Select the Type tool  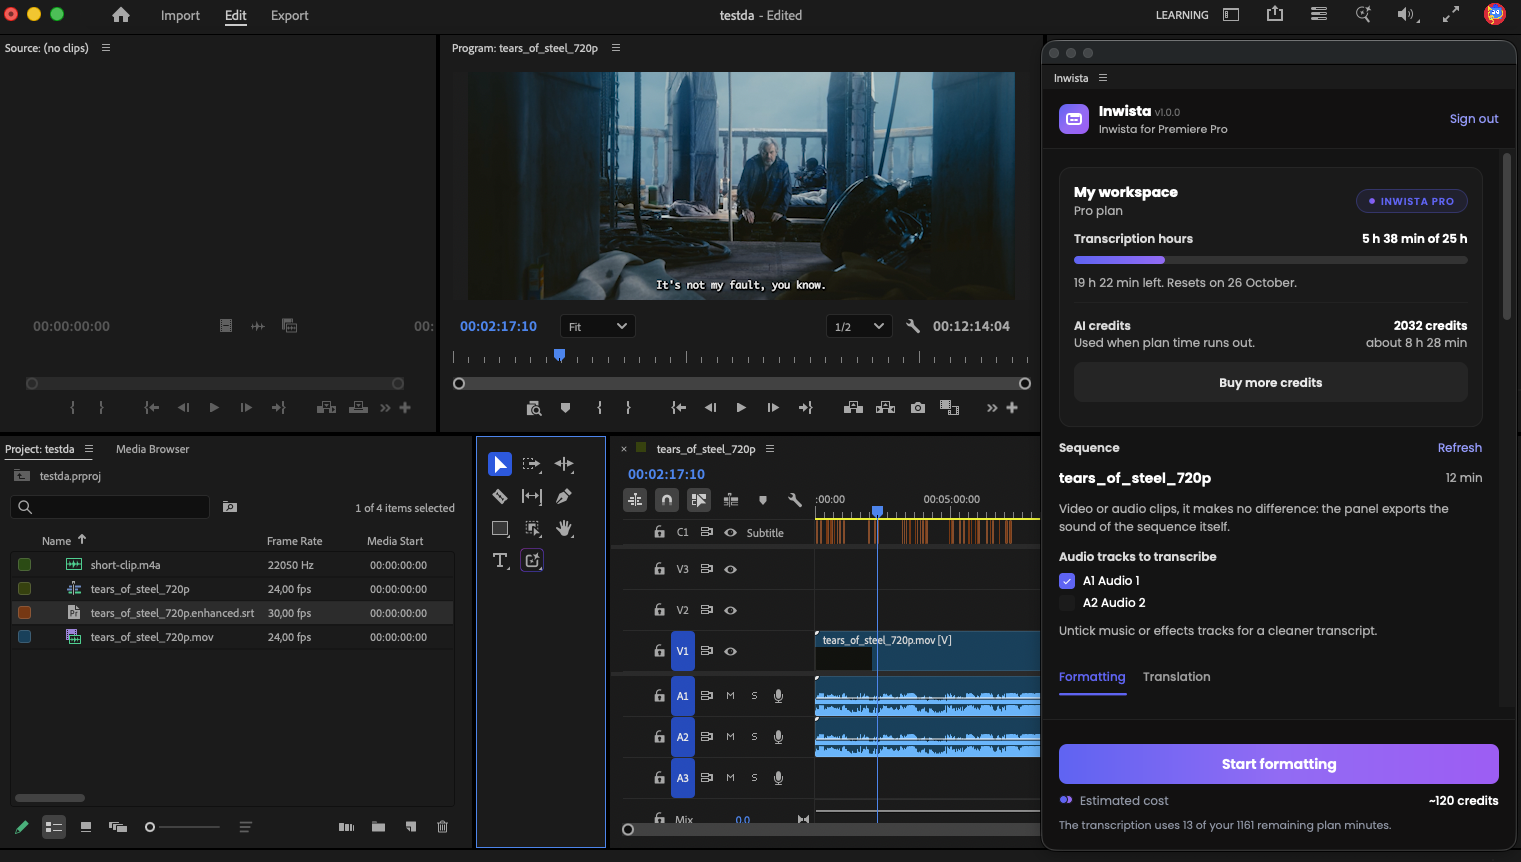500,560
